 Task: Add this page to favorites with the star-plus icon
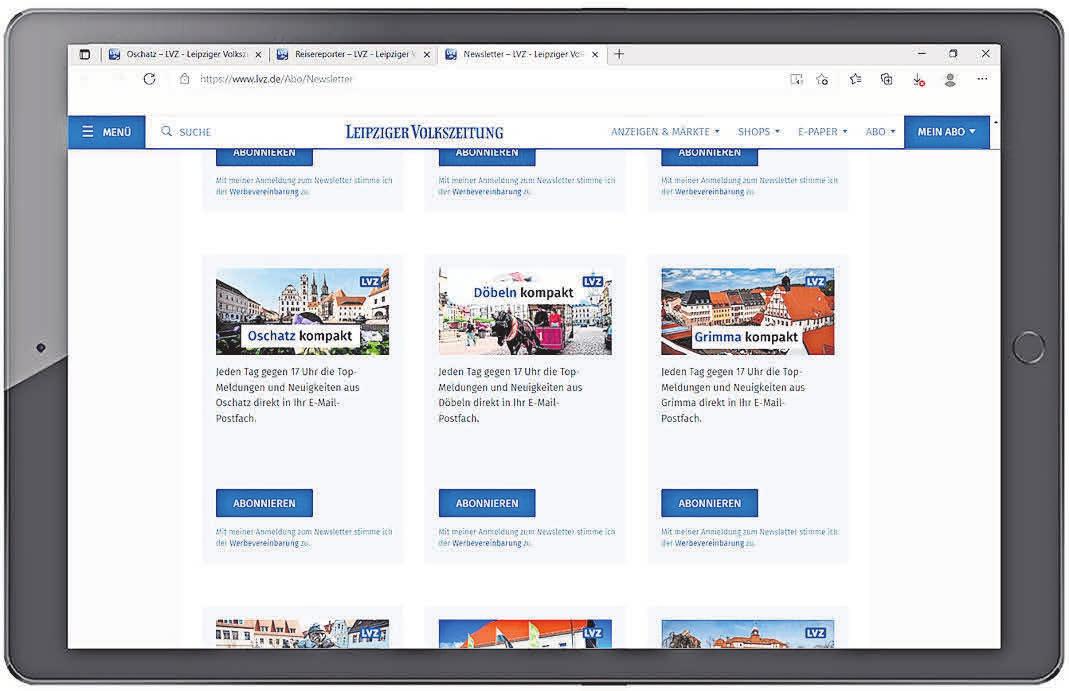(823, 80)
